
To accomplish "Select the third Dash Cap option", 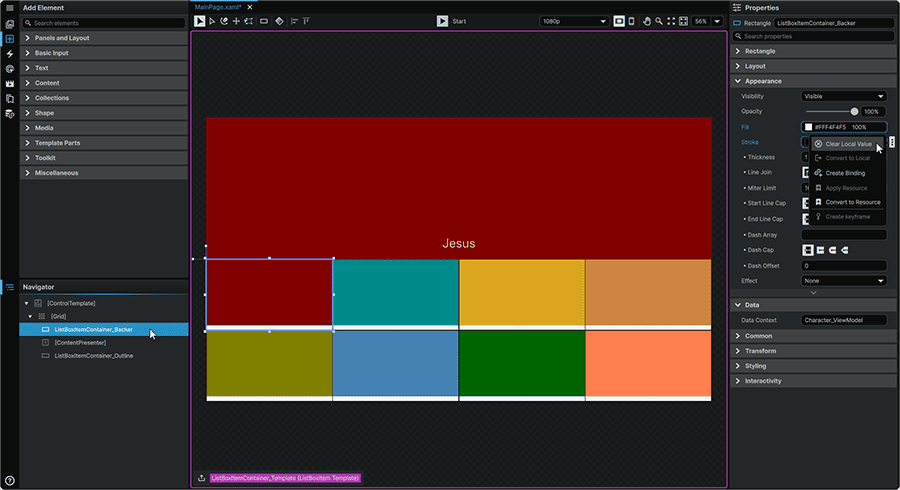I will coord(832,250).
